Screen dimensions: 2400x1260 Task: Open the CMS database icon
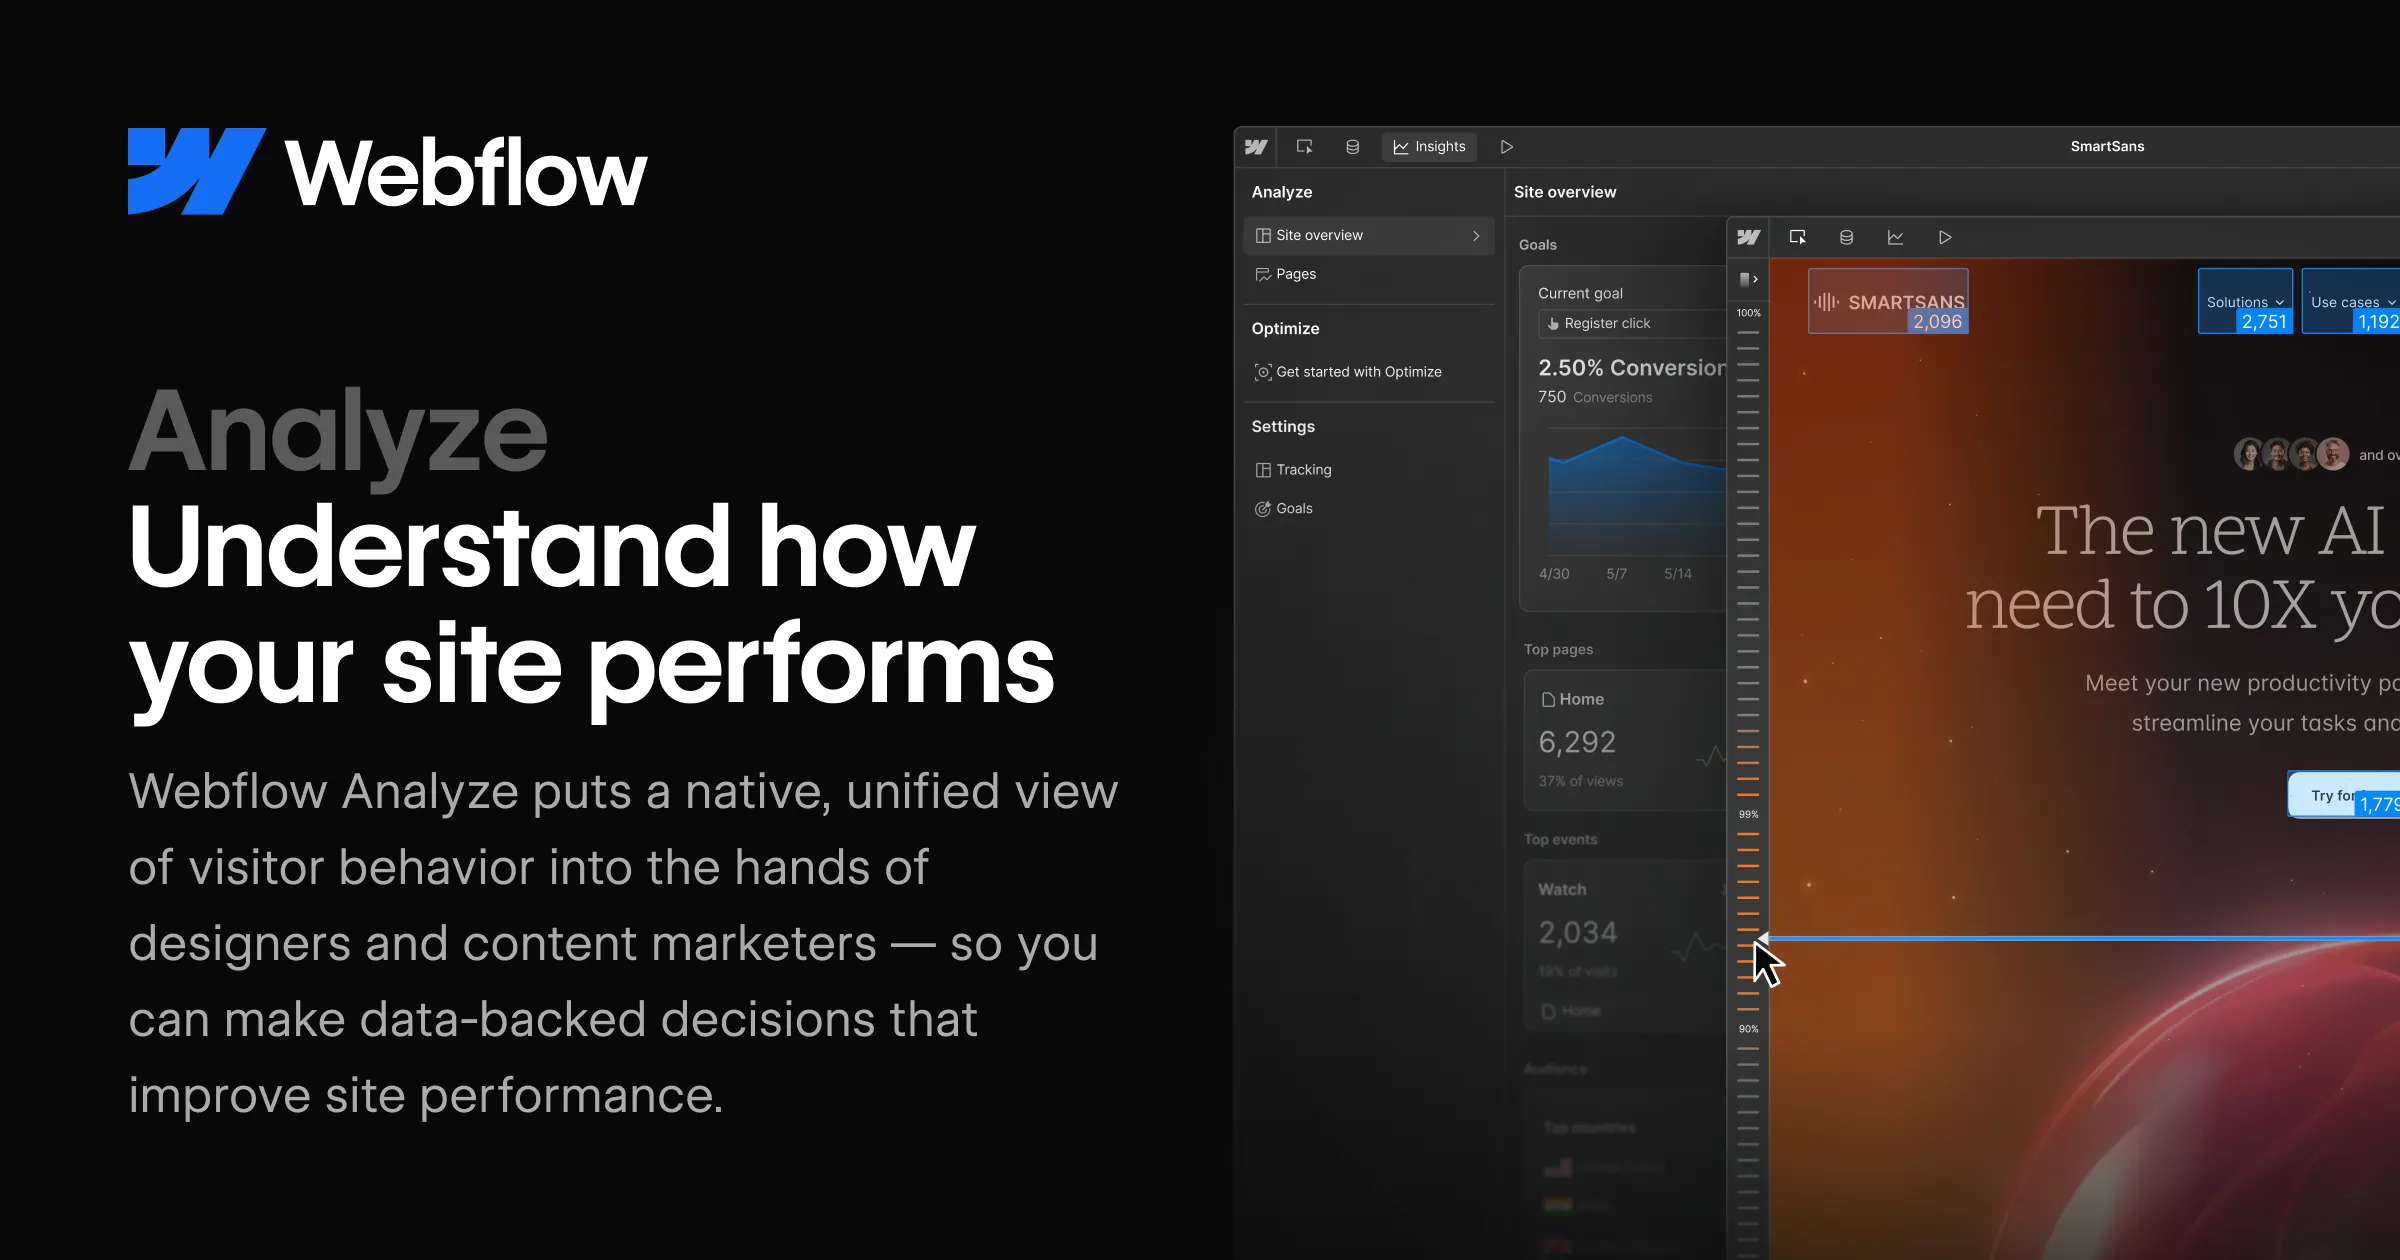point(1353,146)
